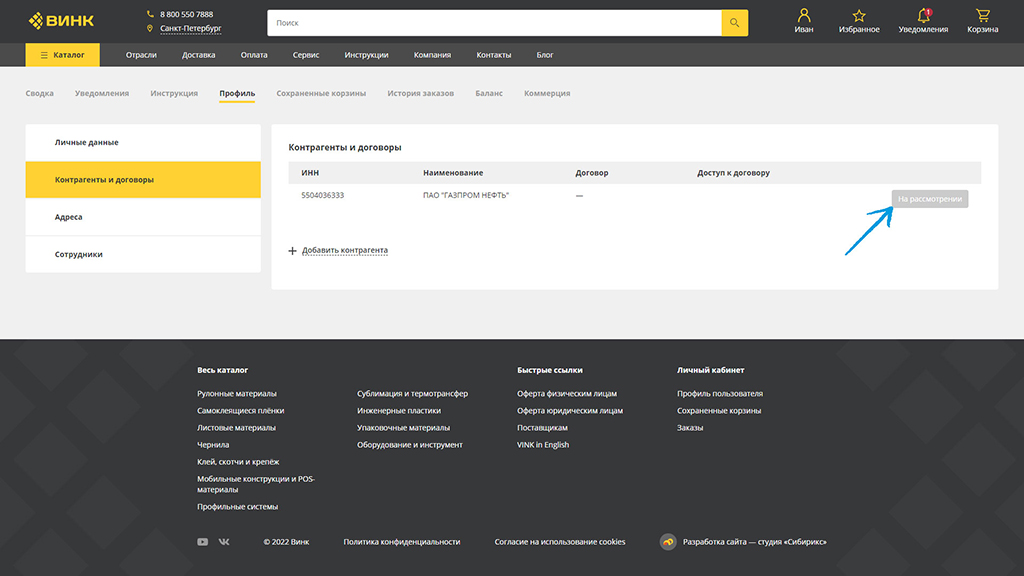Open Упаковочные материалы footer link
Viewport: 1024px width, 576px height.
coord(404,428)
